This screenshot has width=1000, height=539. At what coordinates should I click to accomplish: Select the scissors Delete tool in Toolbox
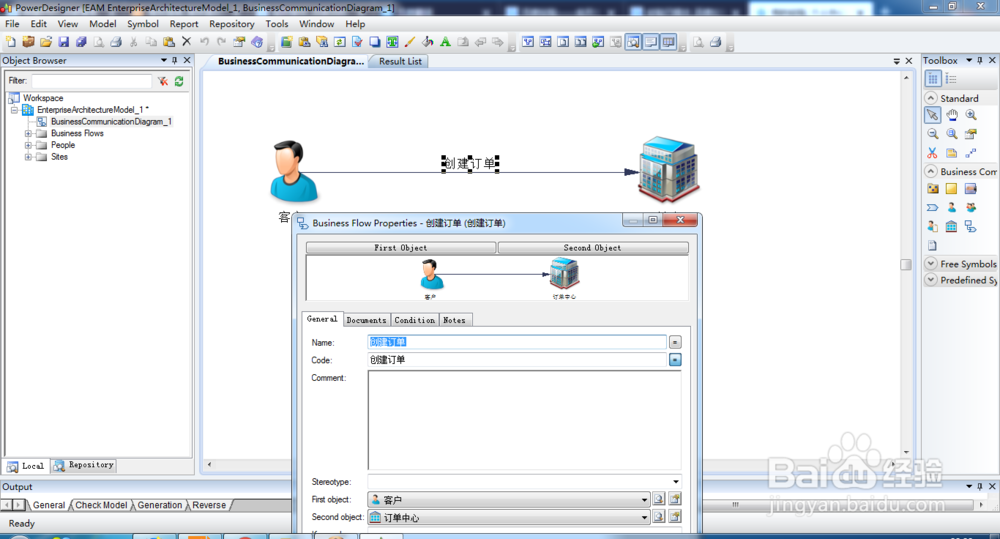pyautogui.click(x=932, y=153)
